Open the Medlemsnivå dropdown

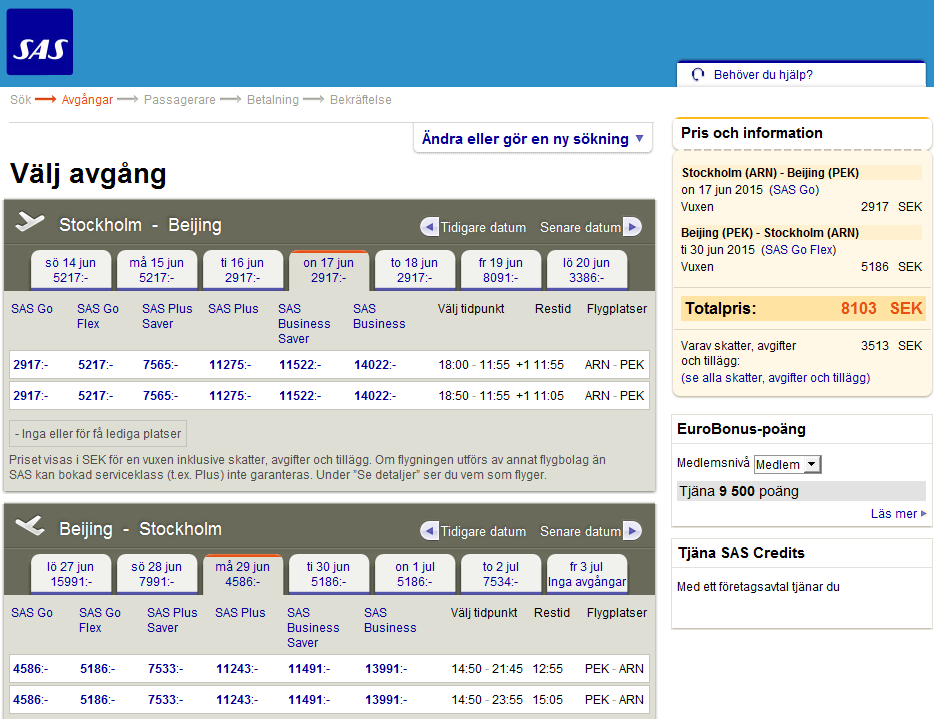pyautogui.click(x=786, y=464)
